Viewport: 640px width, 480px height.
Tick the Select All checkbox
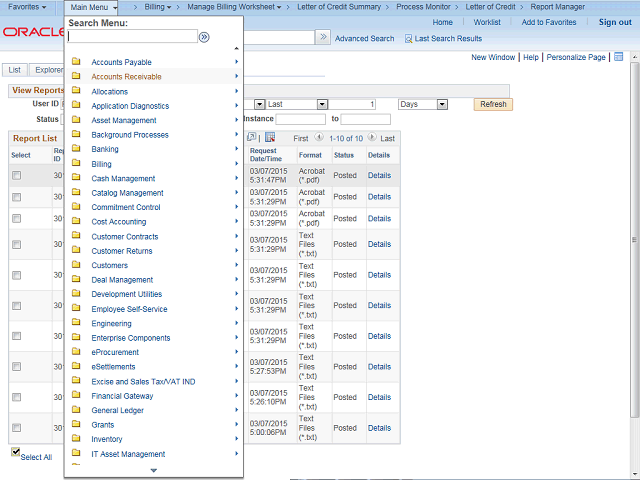(x=16, y=452)
